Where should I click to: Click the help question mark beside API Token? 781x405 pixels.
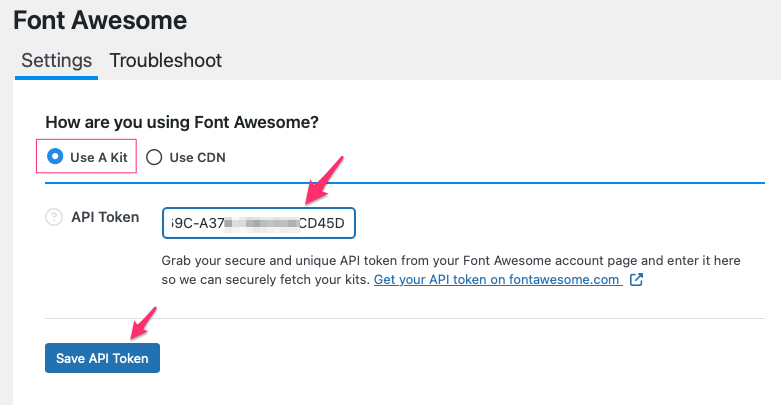pos(54,217)
